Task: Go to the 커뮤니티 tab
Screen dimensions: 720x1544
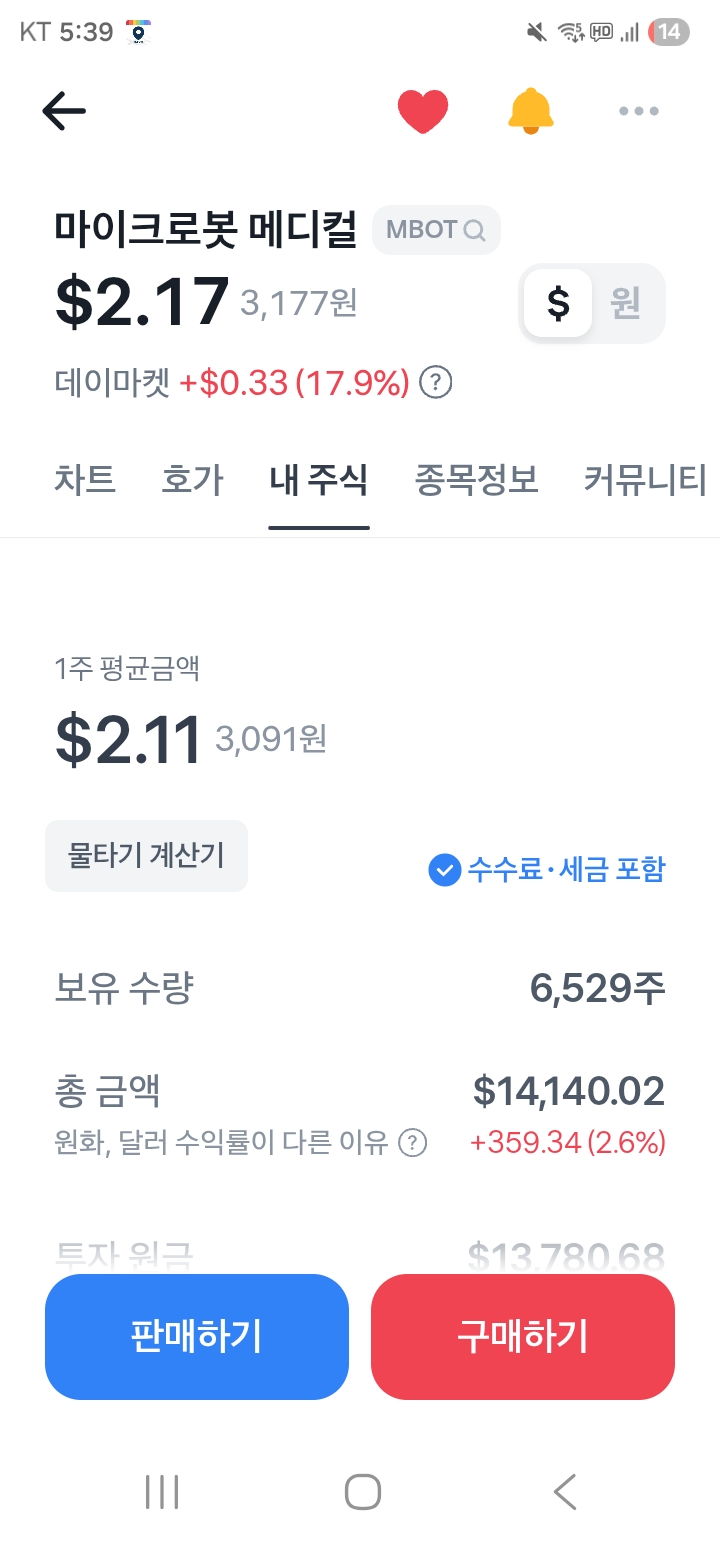Action: [645, 480]
